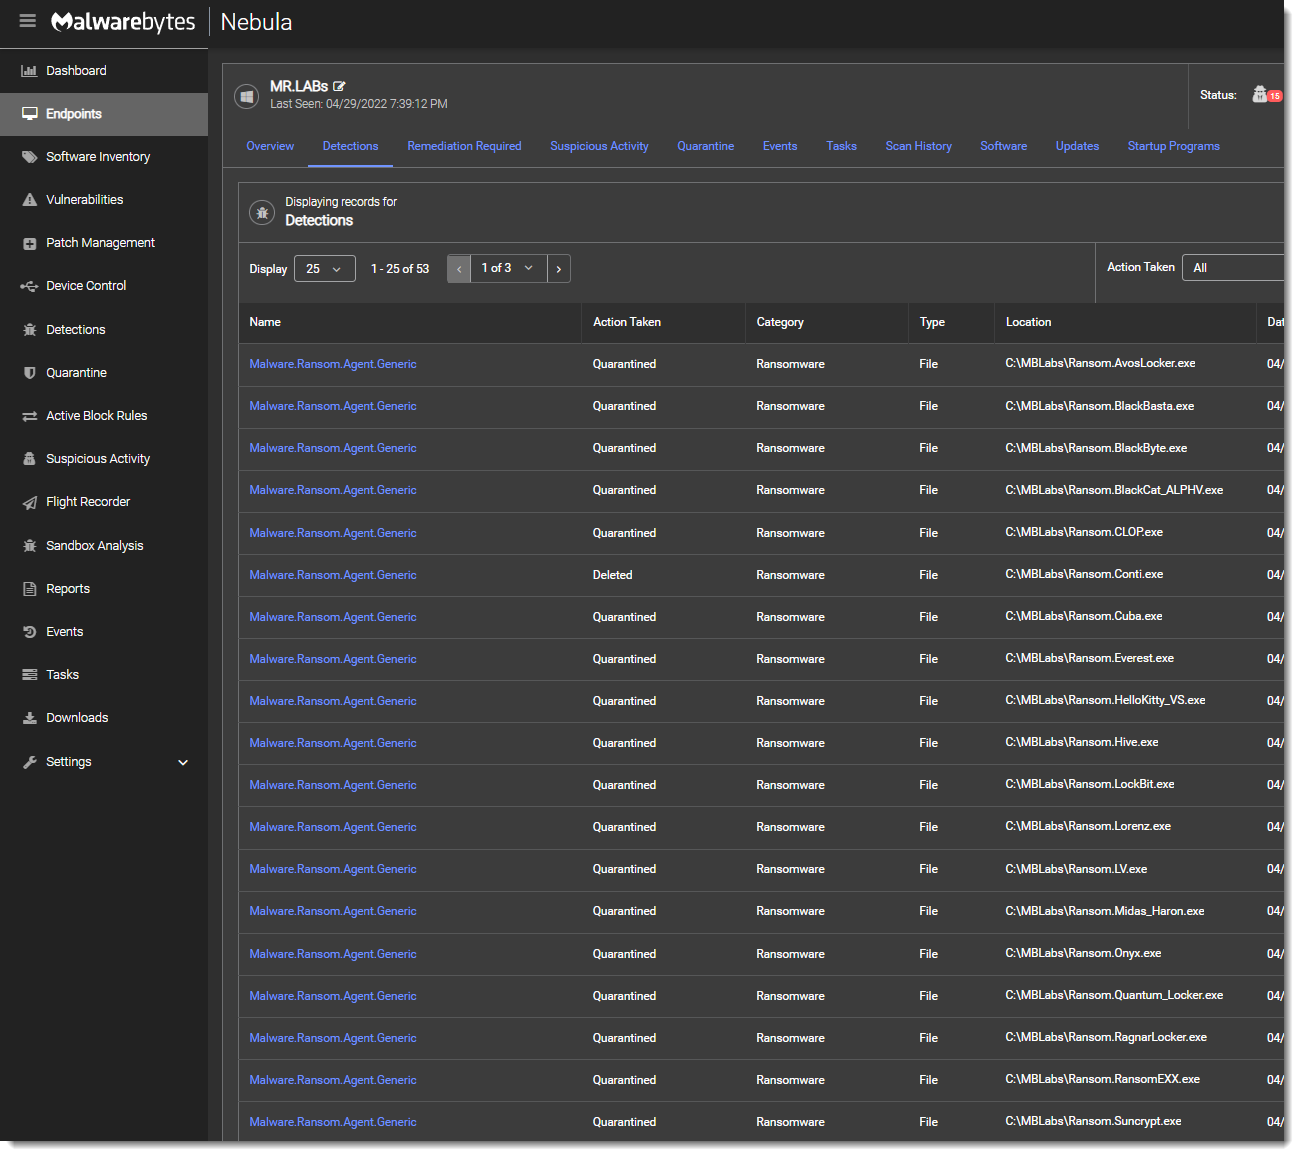
Task: Click the Flight Recorder paper plane icon
Action: coord(29,502)
